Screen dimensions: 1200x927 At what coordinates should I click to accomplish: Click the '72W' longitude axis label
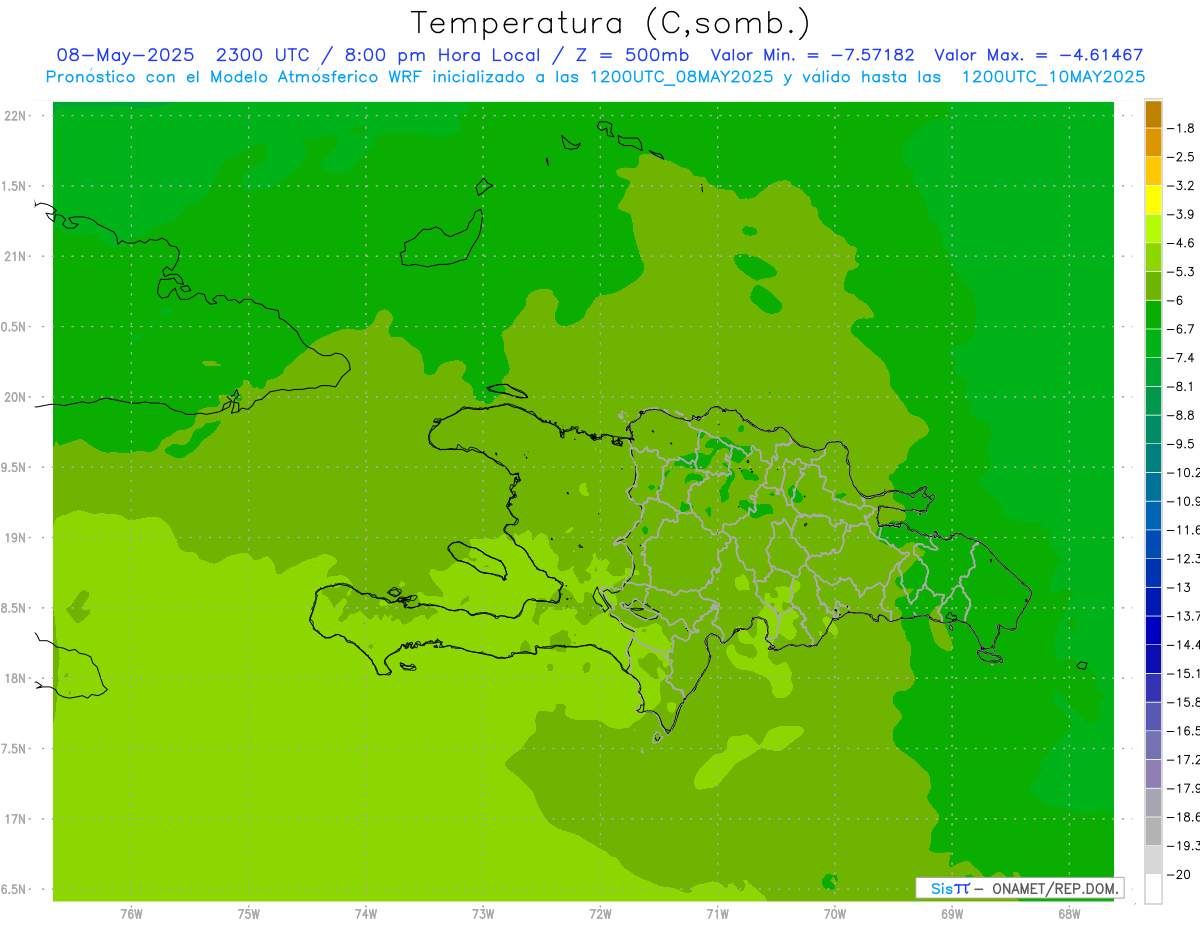pos(600,913)
